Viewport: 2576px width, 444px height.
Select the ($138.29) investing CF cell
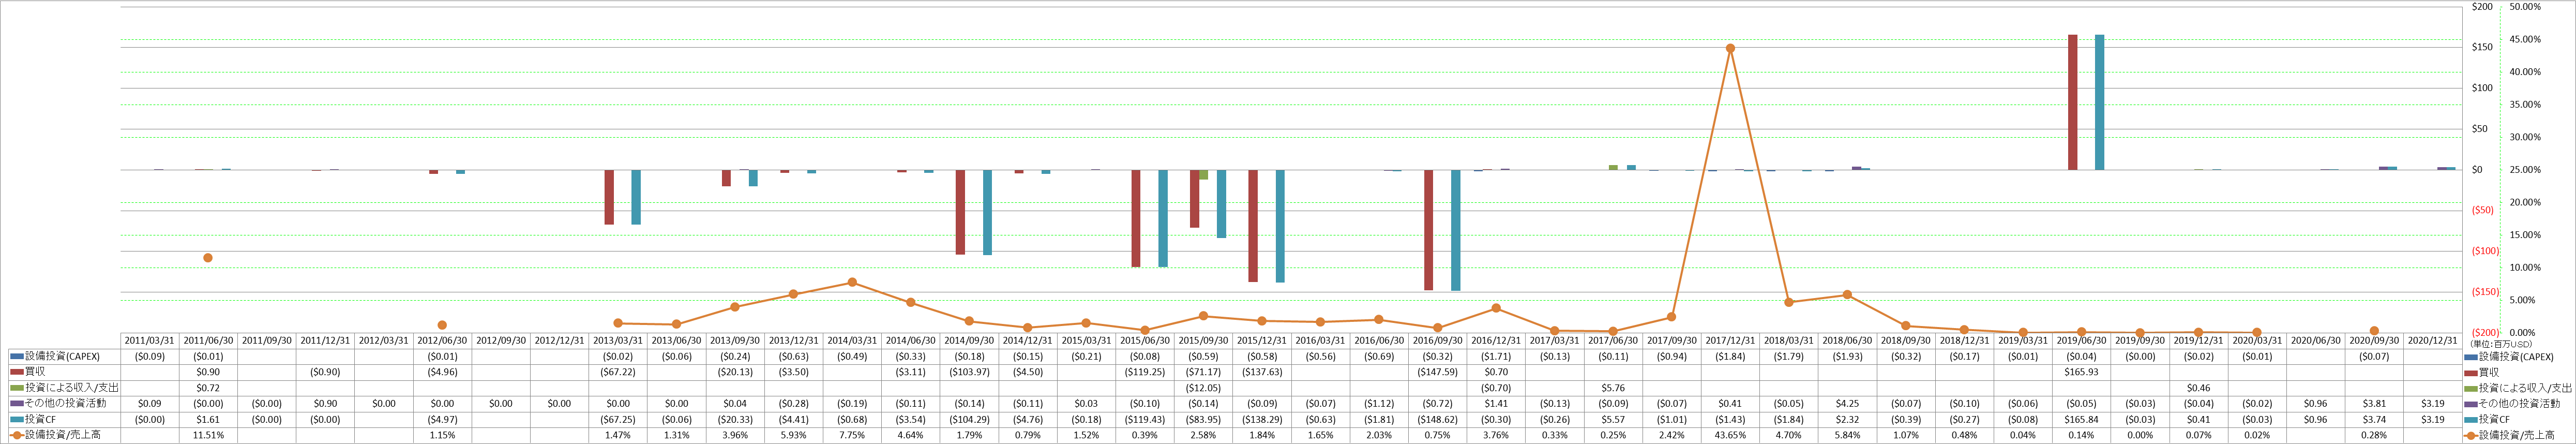(1262, 420)
